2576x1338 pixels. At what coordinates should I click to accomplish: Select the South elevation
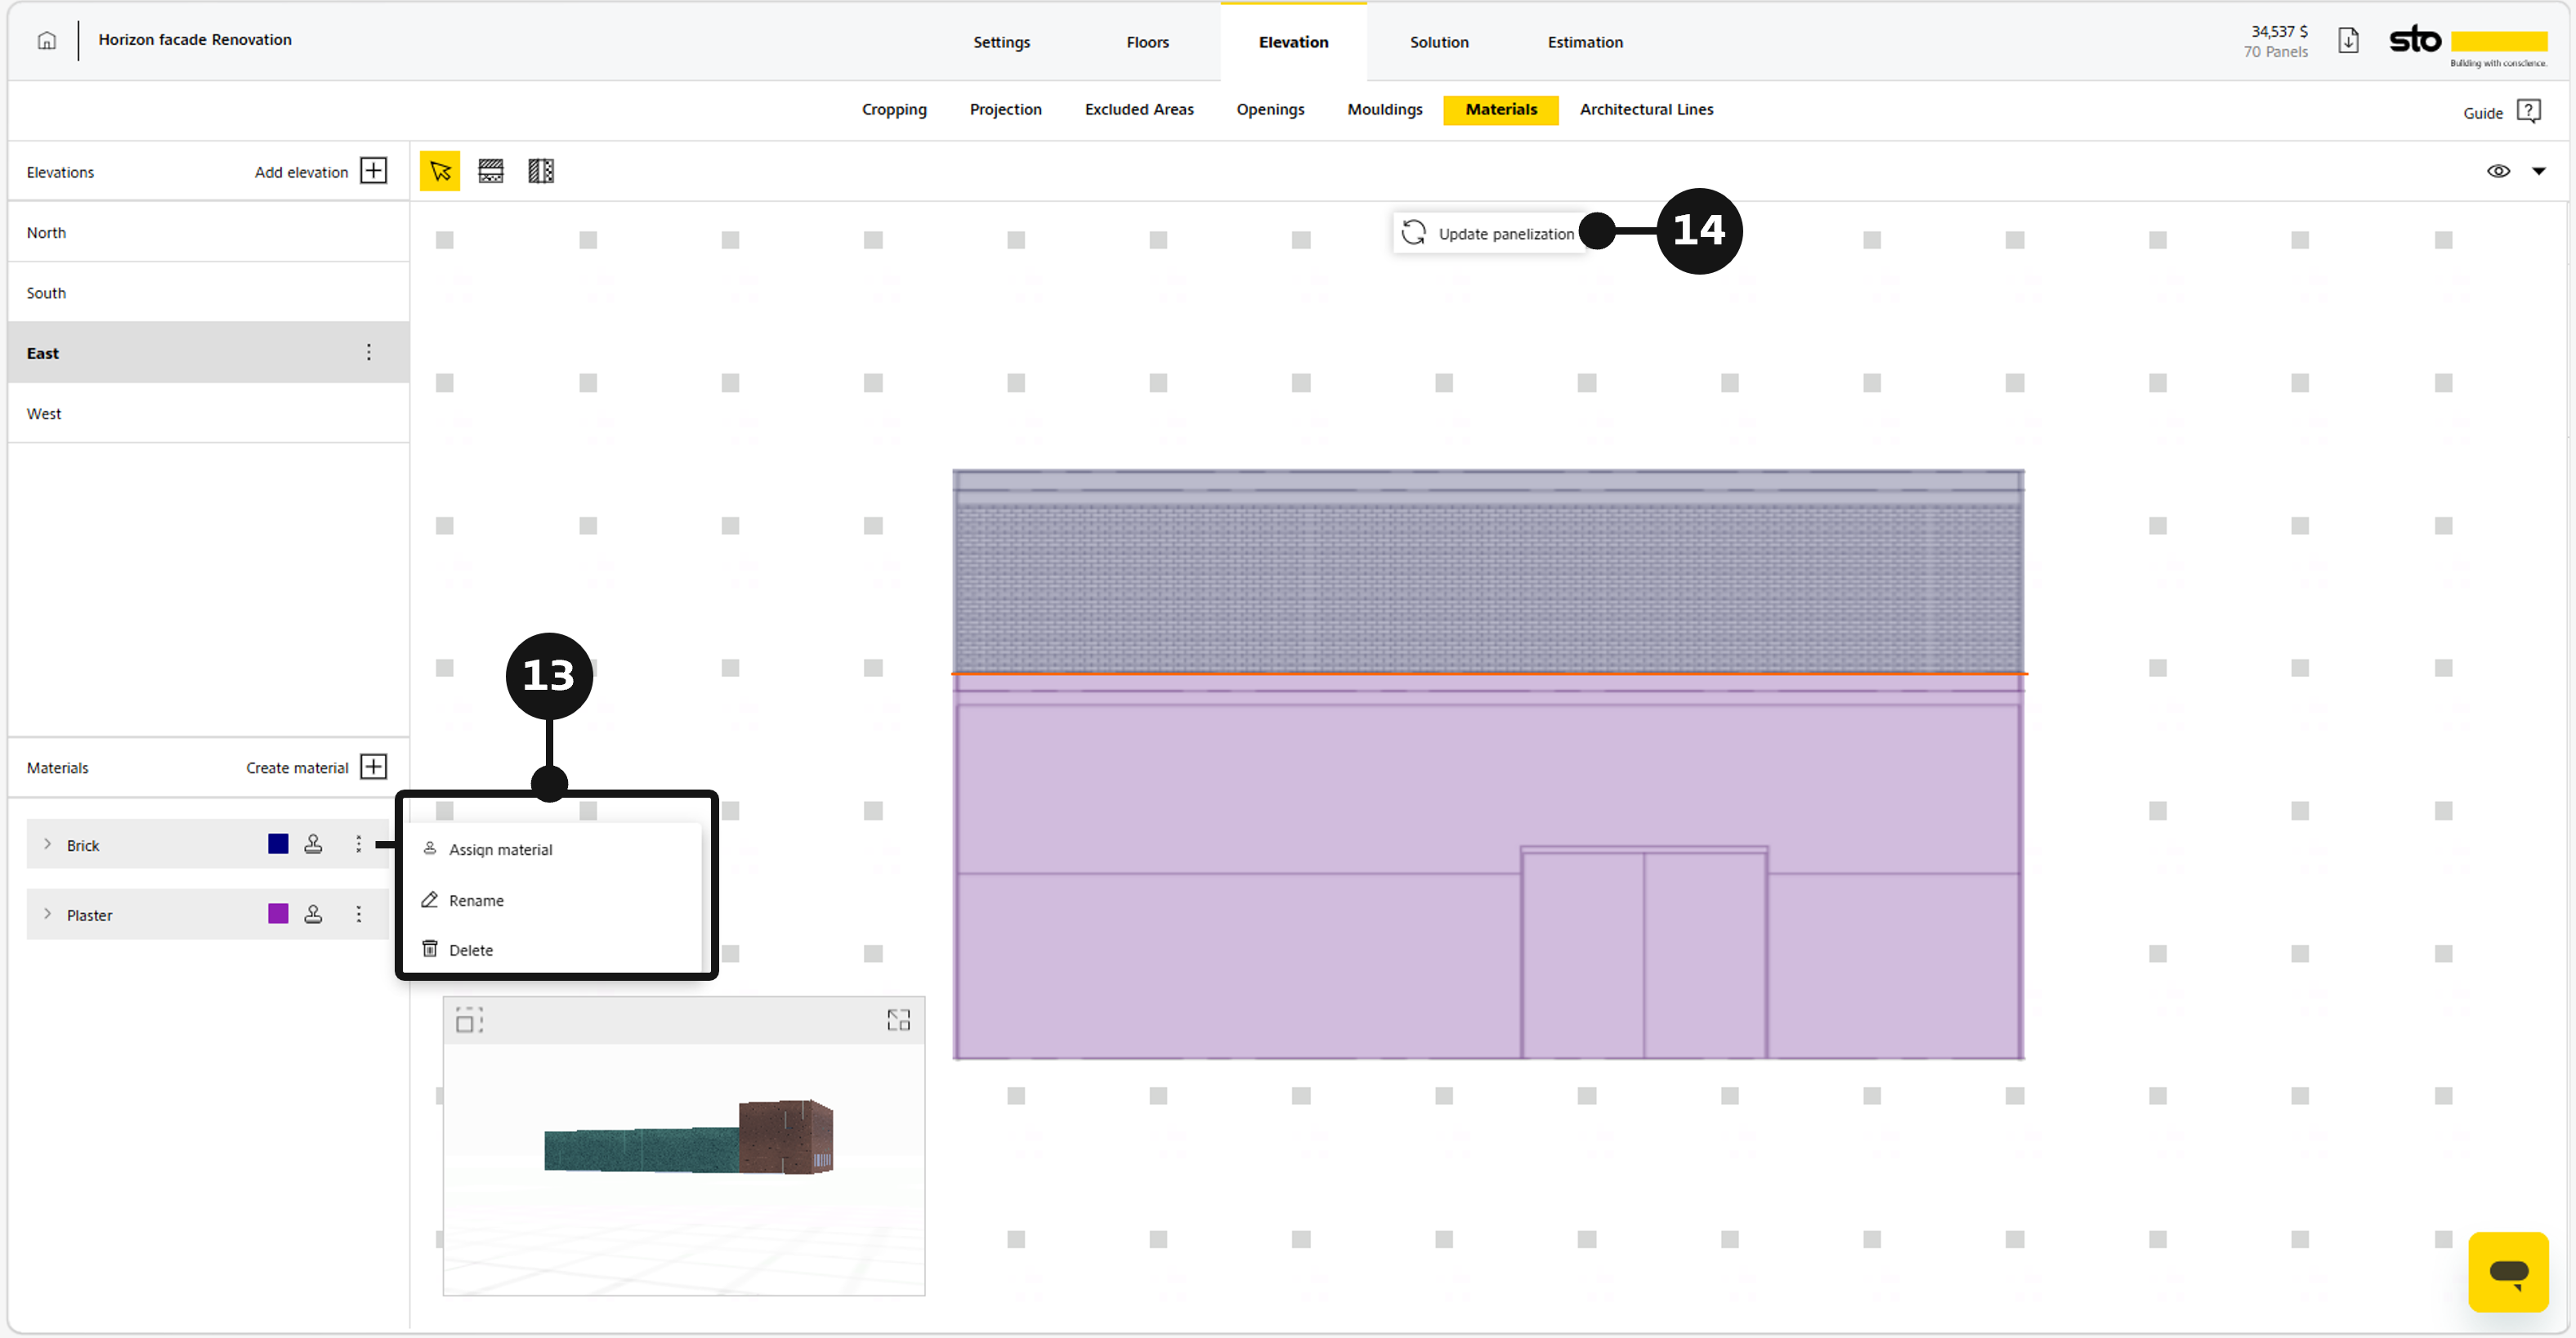tap(208, 293)
